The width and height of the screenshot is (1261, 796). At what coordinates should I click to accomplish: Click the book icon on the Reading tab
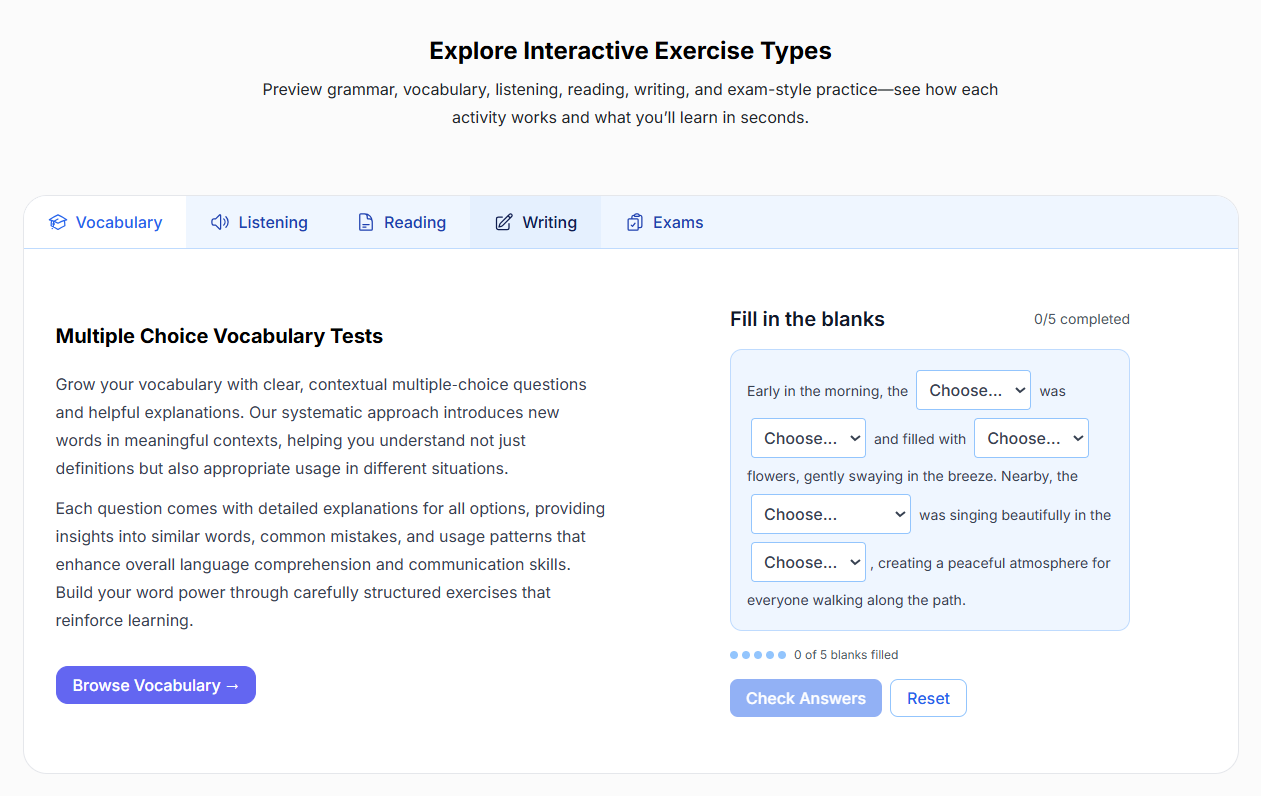tap(364, 222)
